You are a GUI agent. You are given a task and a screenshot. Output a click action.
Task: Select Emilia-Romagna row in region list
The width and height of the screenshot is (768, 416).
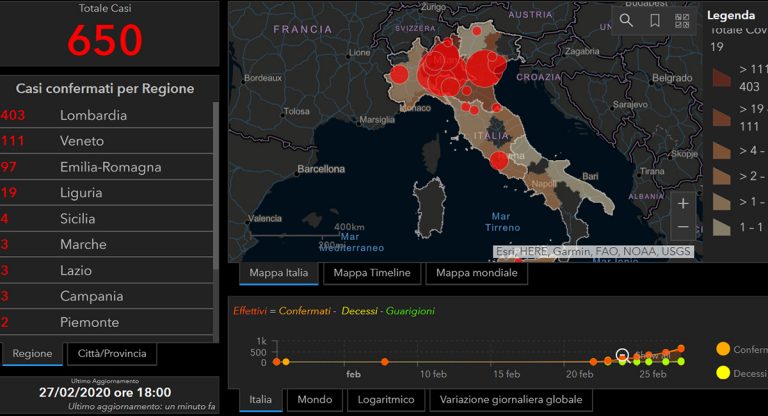coord(106,167)
